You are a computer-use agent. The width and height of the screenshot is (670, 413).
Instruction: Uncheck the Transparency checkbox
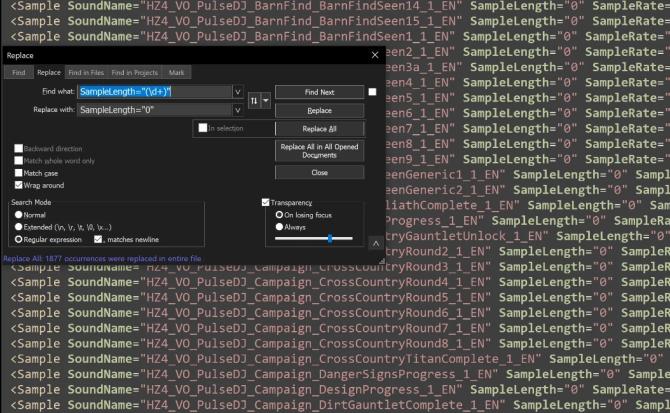pyautogui.click(x=266, y=202)
